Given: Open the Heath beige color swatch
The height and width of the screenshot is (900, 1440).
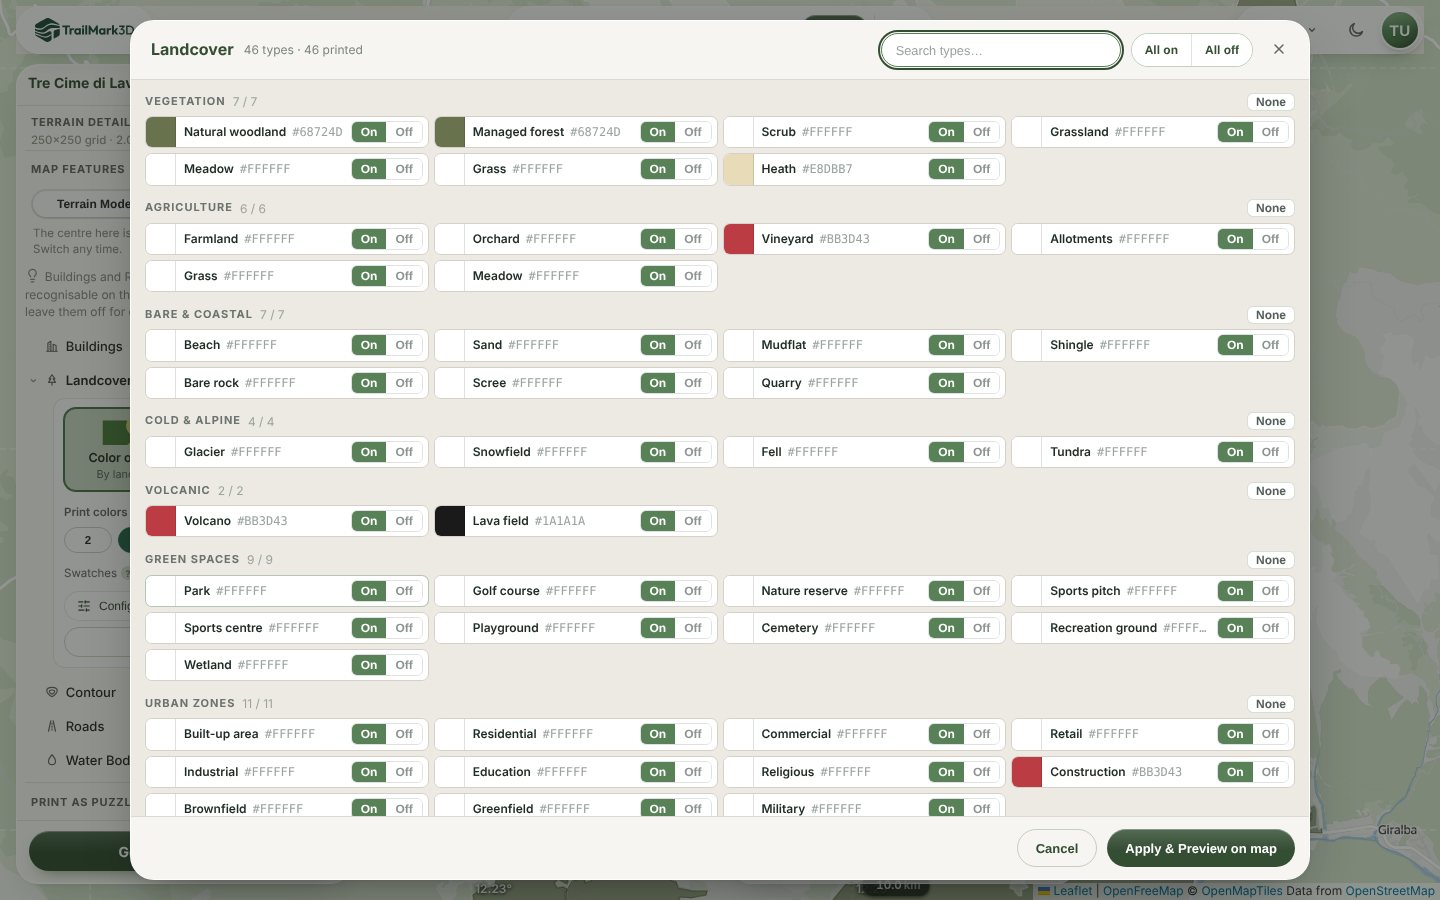Looking at the screenshot, I should coord(739,169).
